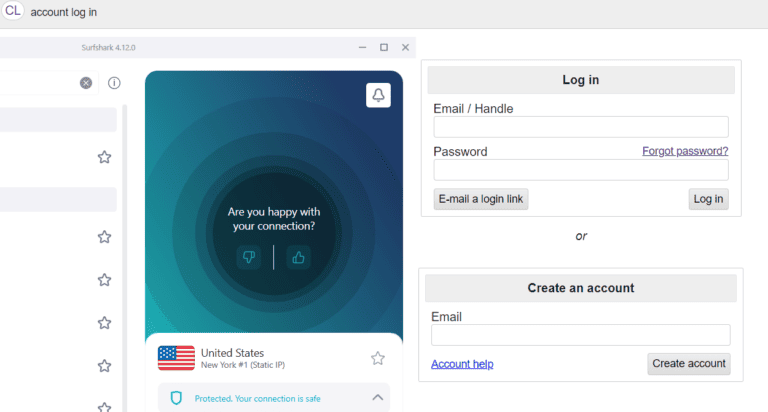The height and width of the screenshot is (412, 768).
Task: Click the CL avatar icon
Action: pyautogui.click(x=13, y=11)
